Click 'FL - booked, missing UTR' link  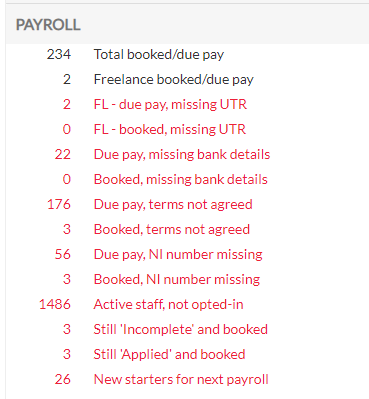coord(170,130)
